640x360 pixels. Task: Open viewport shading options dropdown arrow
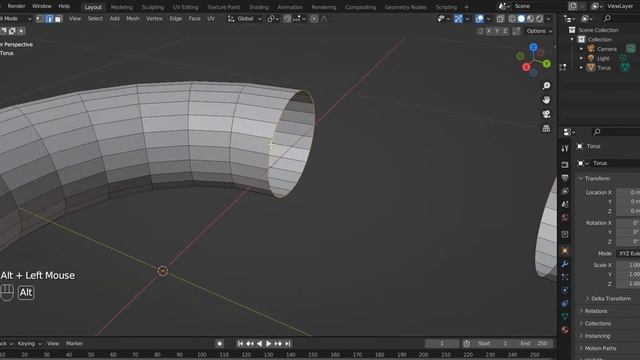[x=549, y=19]
